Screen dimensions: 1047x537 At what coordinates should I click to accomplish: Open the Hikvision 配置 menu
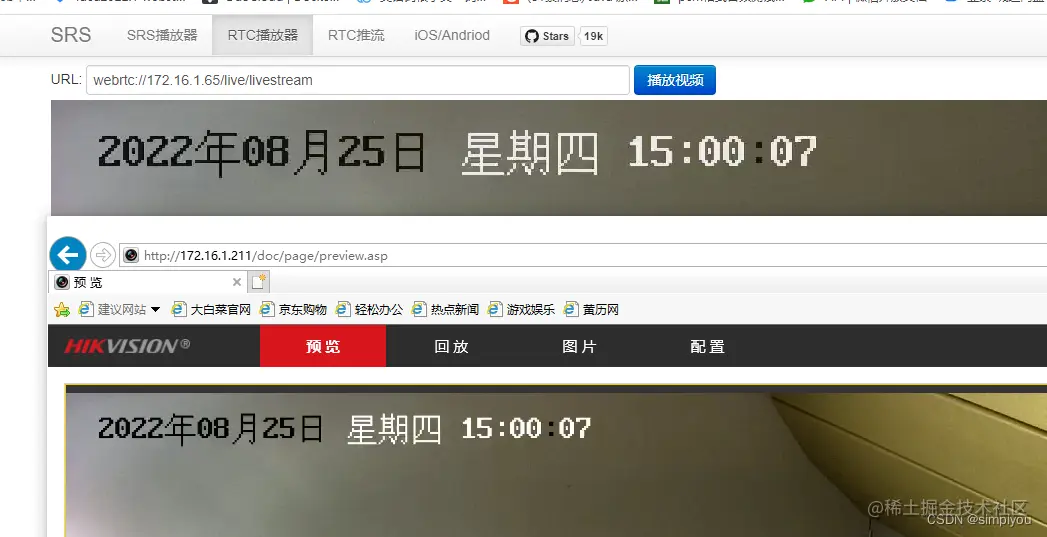click(707, 346)
